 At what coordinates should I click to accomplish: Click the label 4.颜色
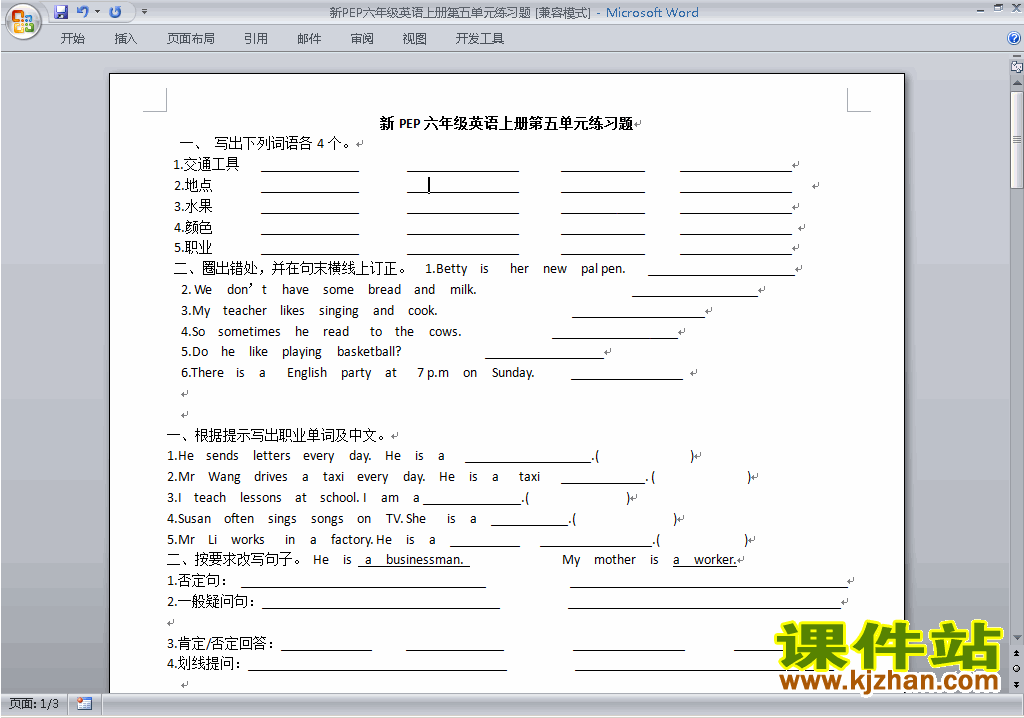tap(193, 227)
